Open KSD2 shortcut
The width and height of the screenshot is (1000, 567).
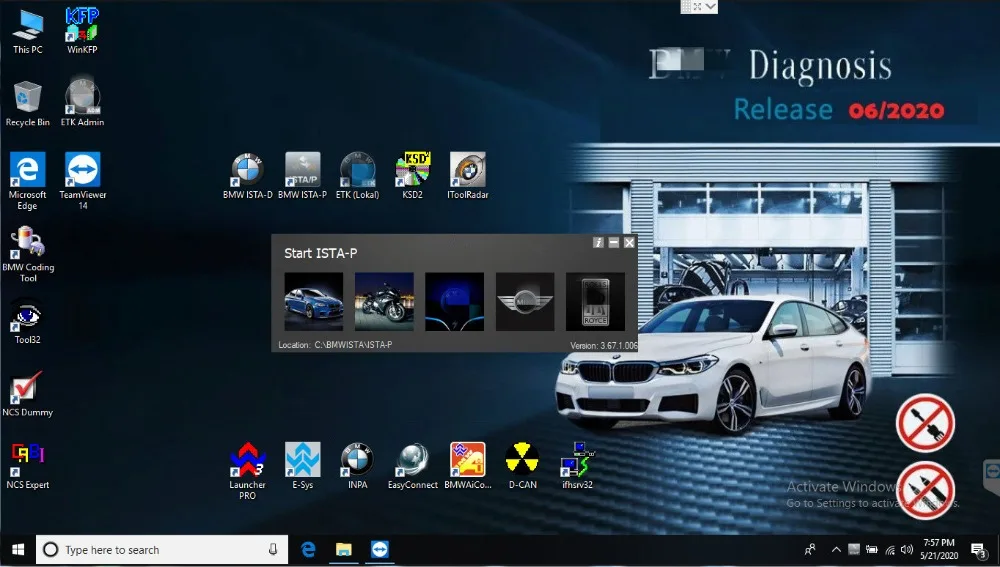click(x=413, y=176)
